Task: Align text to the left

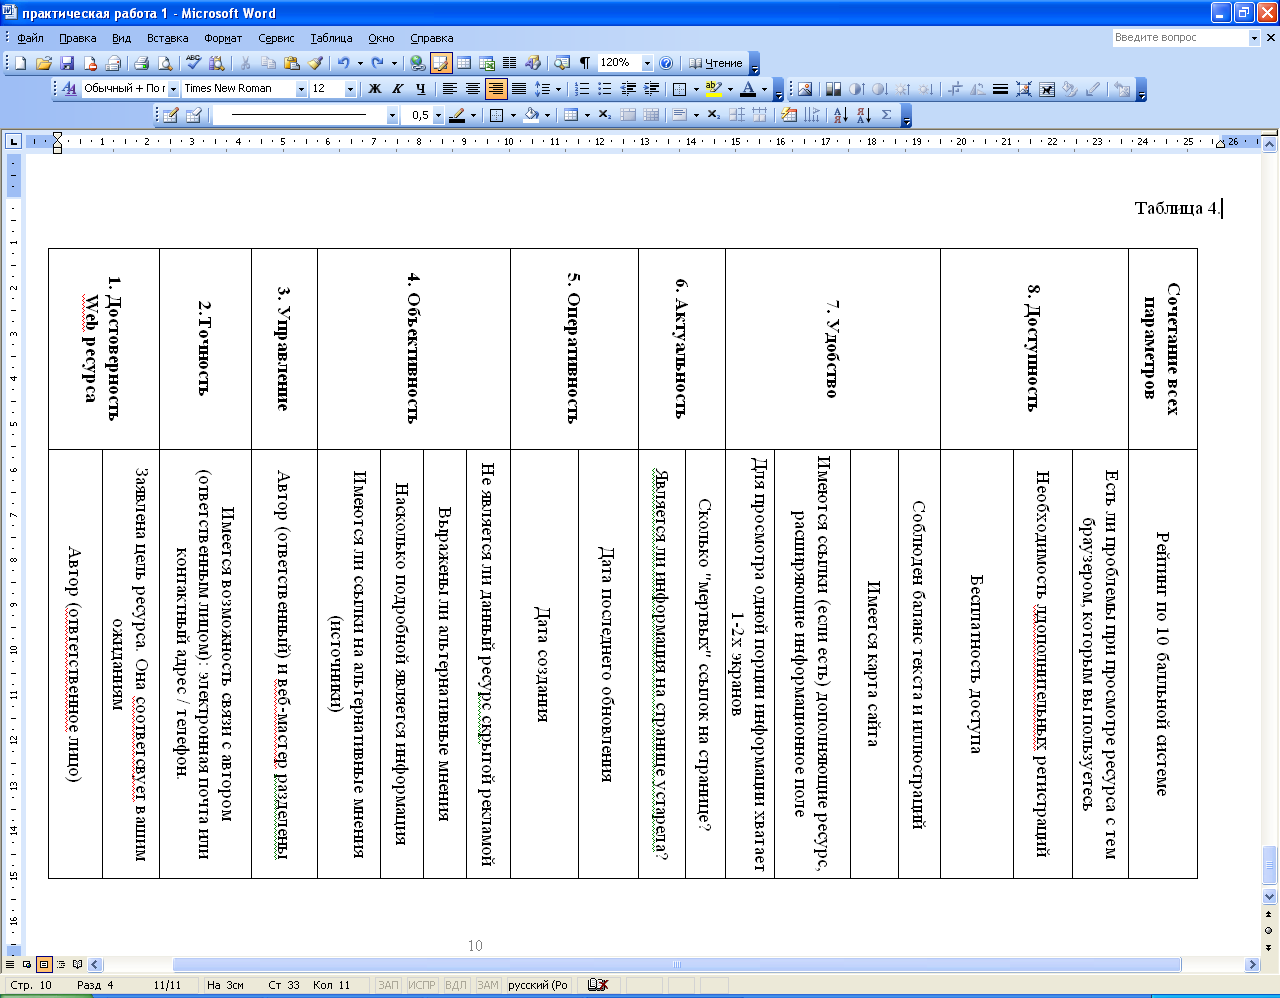Action: pyautogui.click(x=450, y=88)
